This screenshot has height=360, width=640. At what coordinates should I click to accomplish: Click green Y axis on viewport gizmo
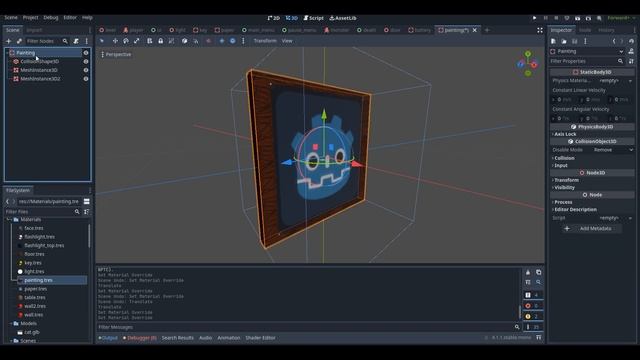pyautogui.click(x=528, y=54)
